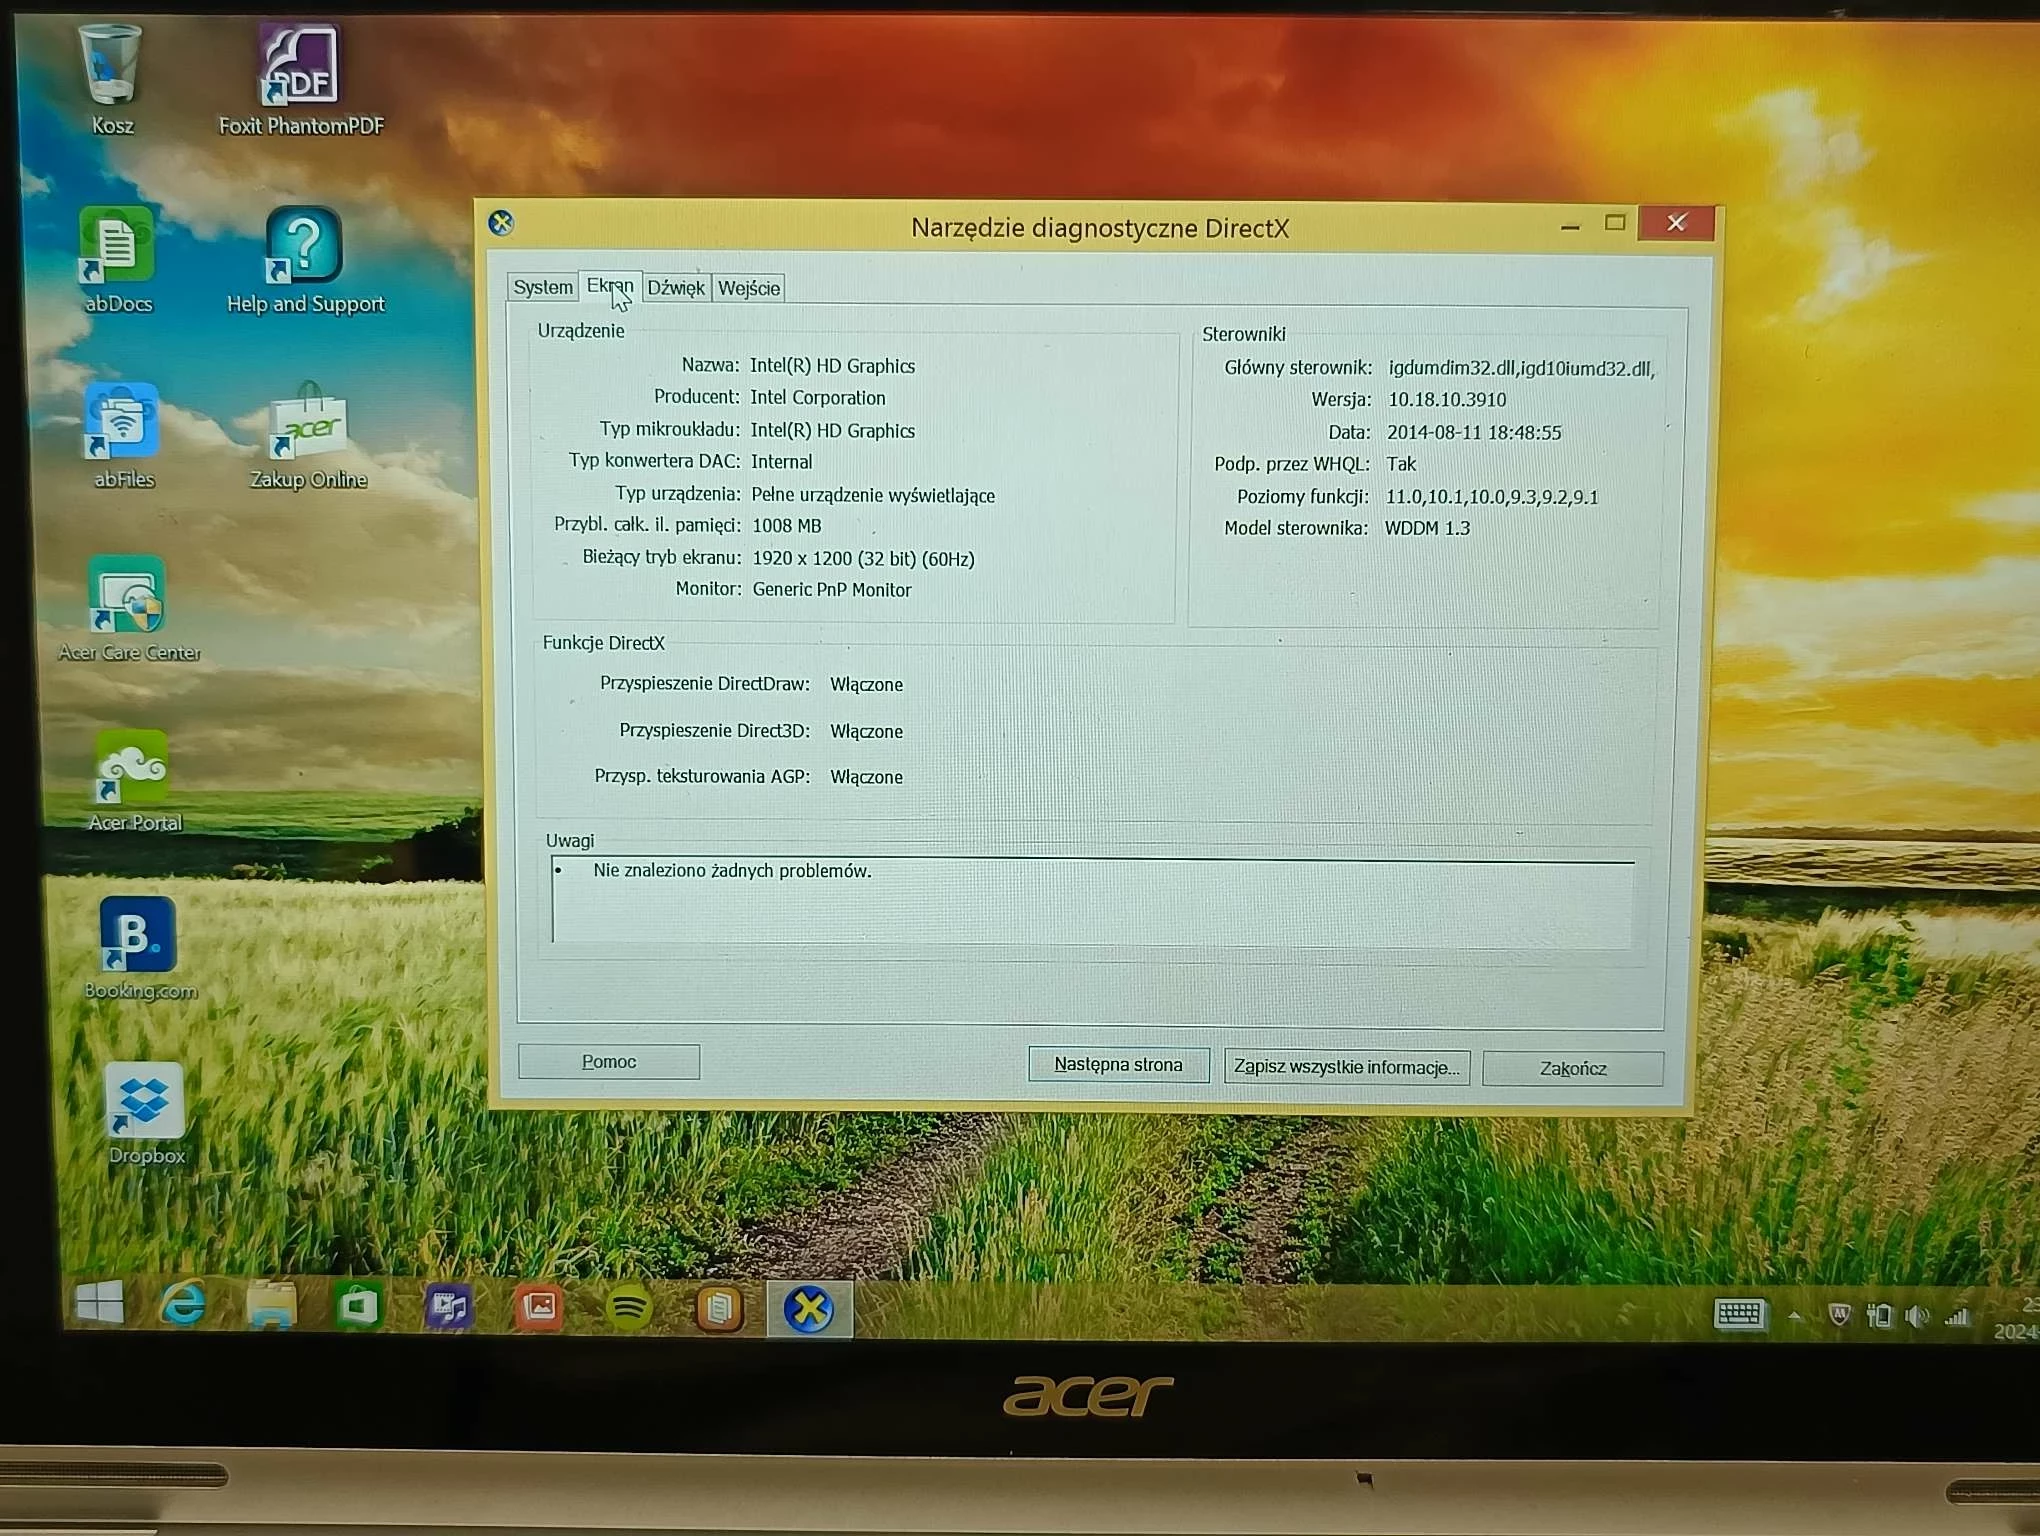Click the 'WDDM 1.3' driver model
2040x1536 pixels.
[1427, 528]
